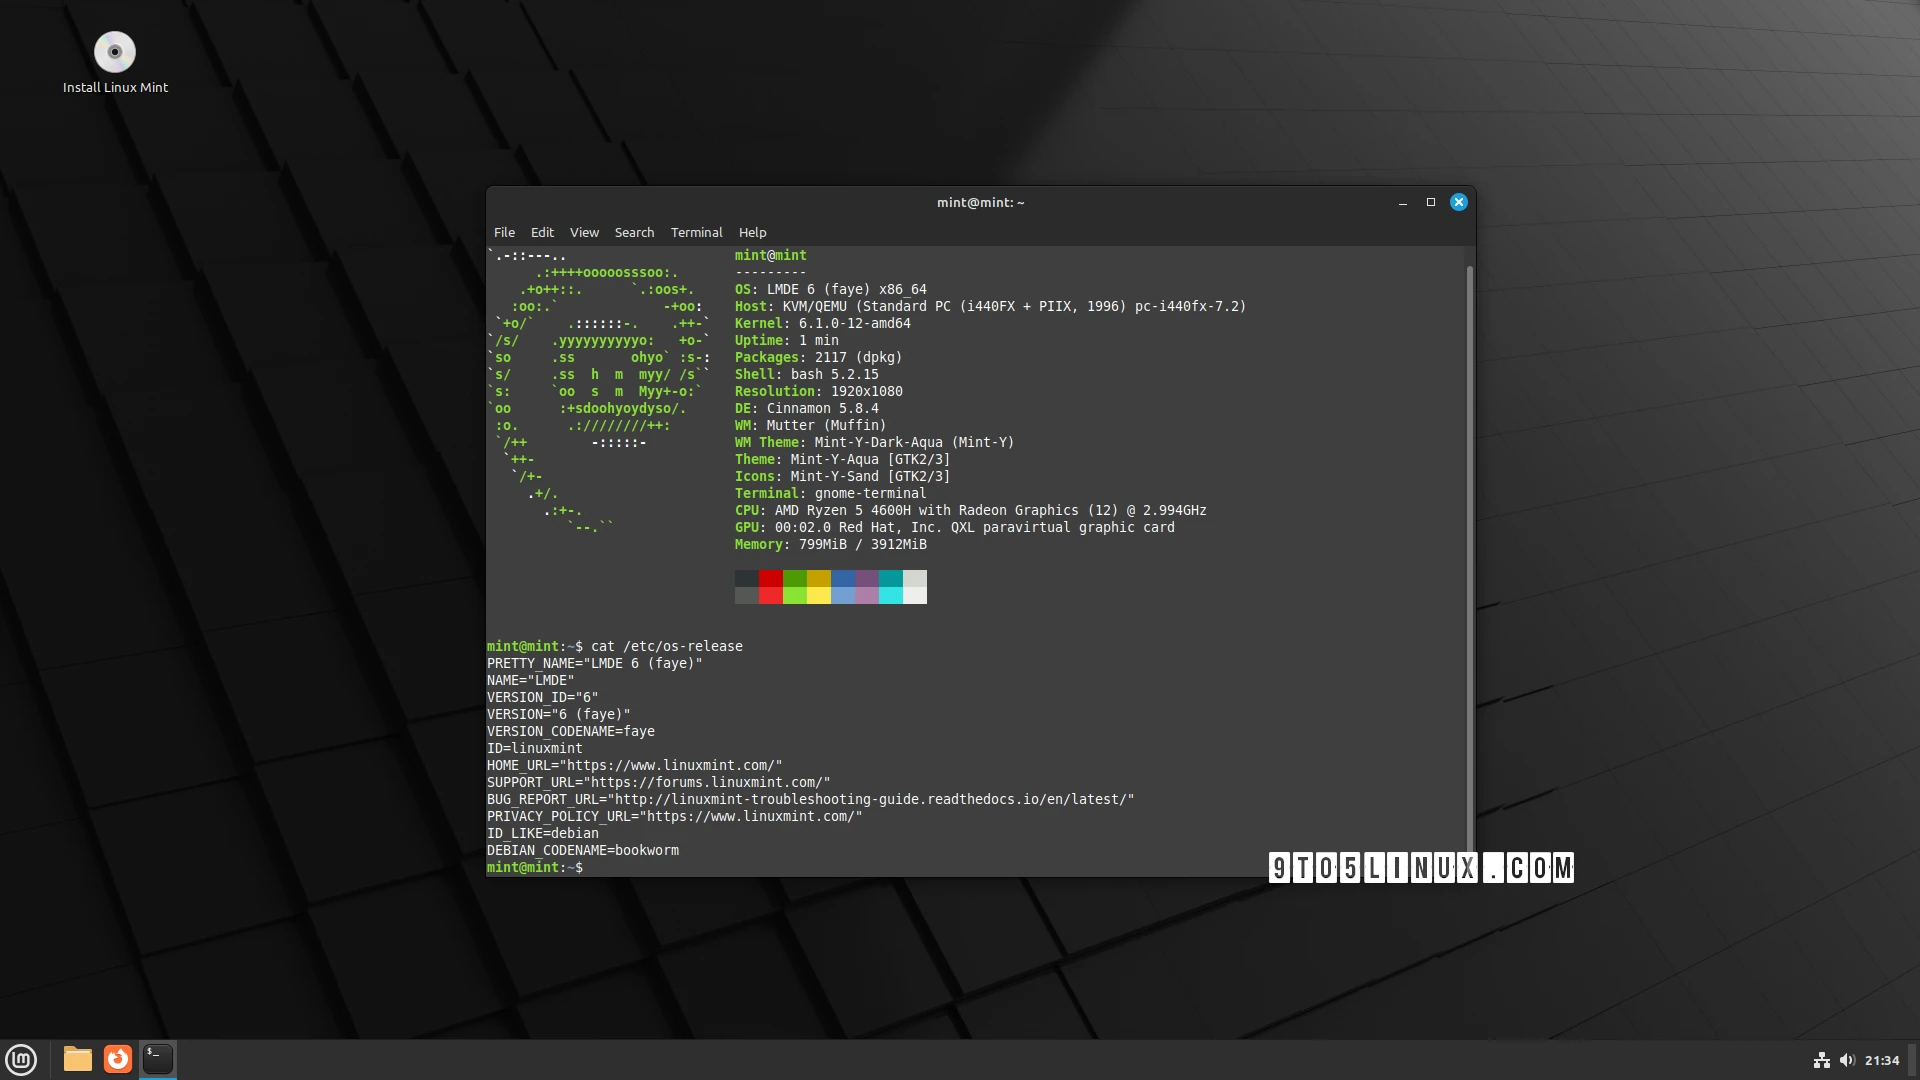The height and width of the screenshot is (1080, 1920).
Task: Select the running terminal in the taskbar
Action: (157, 1059)
